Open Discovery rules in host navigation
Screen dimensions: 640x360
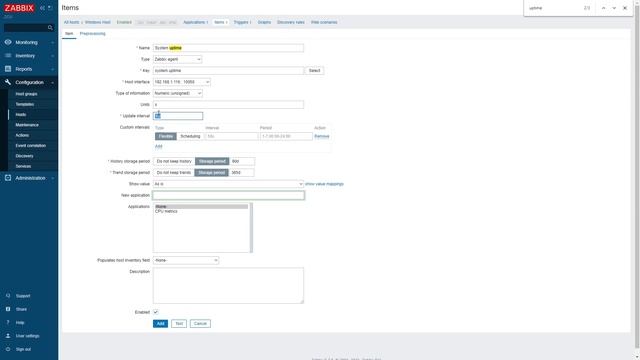[291, 22]
